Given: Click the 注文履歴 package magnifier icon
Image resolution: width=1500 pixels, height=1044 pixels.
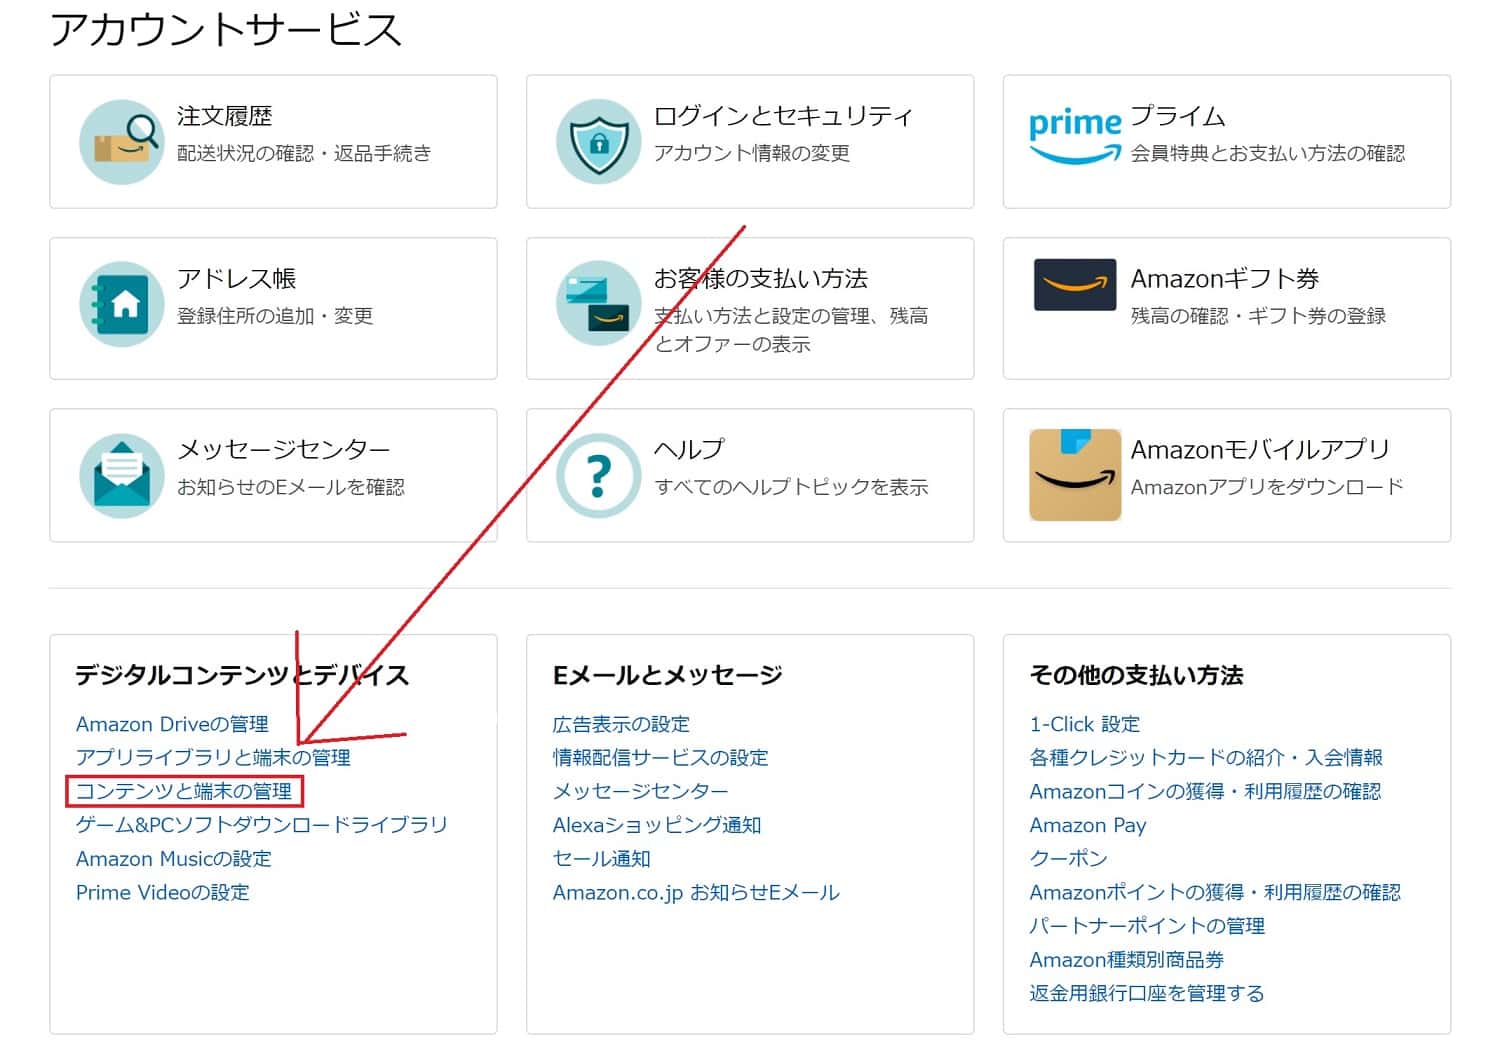Looking at the screenshot, I should 122,141.
